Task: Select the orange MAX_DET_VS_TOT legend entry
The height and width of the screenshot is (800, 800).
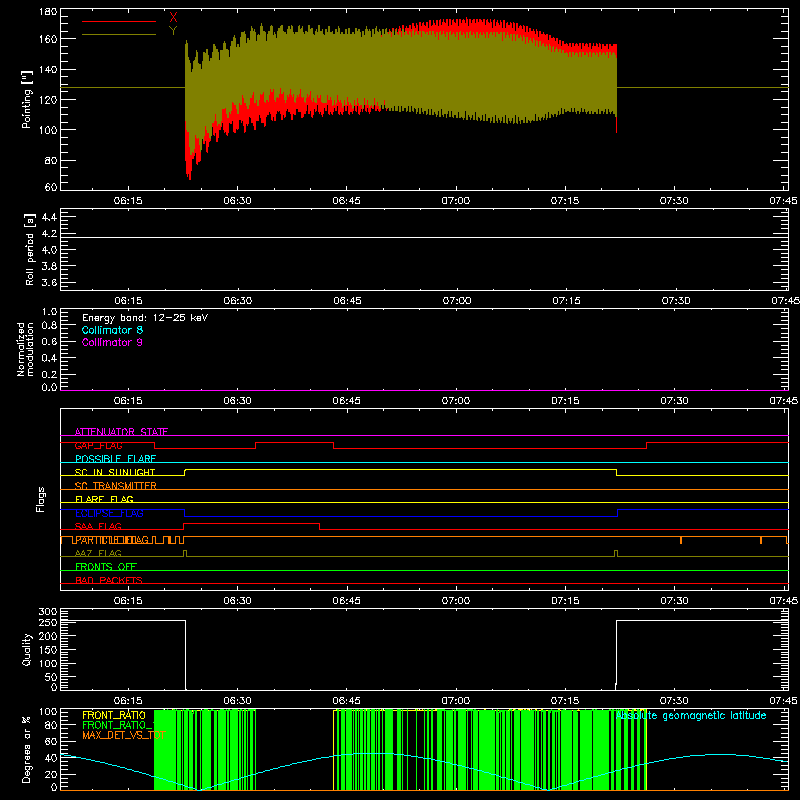Action: [124, 735]
